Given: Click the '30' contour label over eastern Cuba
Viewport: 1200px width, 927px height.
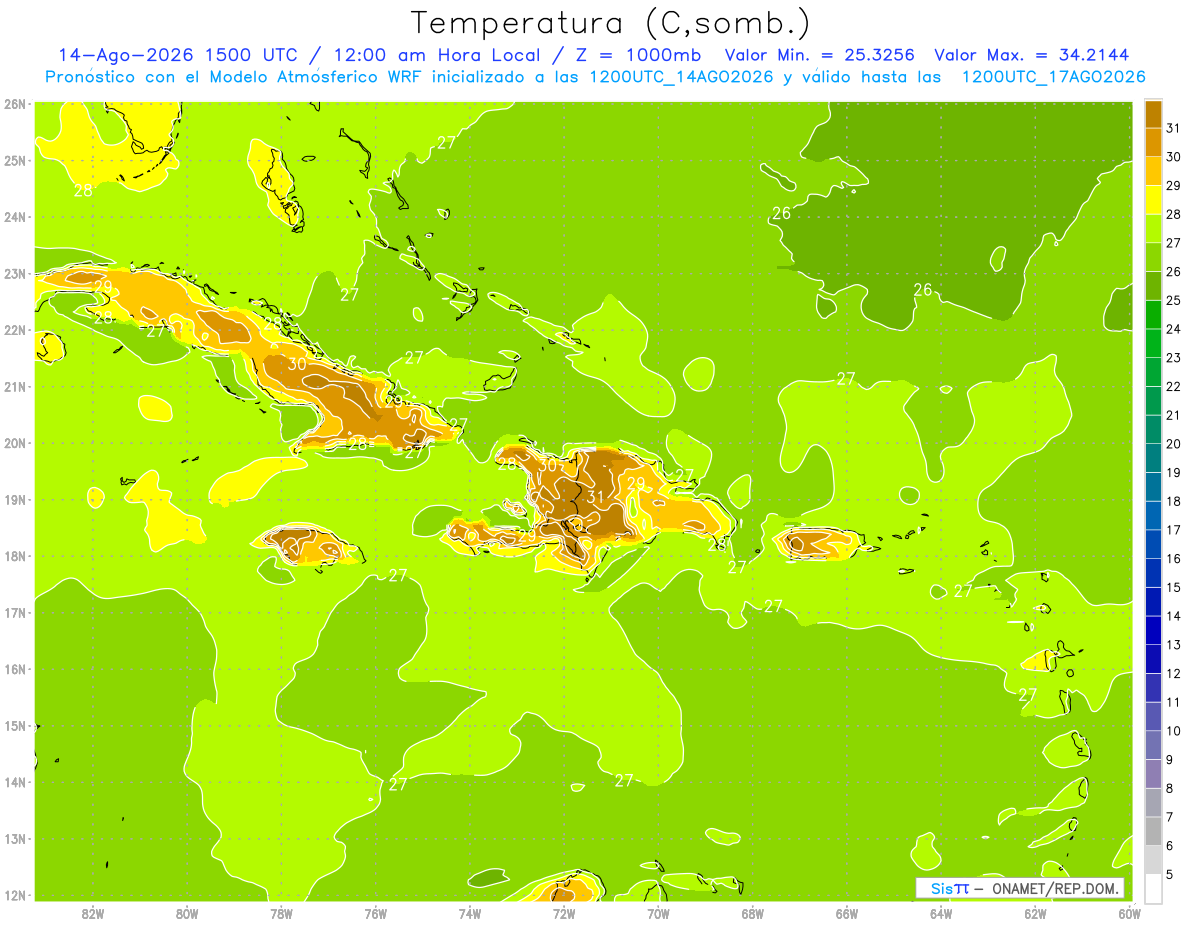Looking at the screenshot, I should coord(297,364).
